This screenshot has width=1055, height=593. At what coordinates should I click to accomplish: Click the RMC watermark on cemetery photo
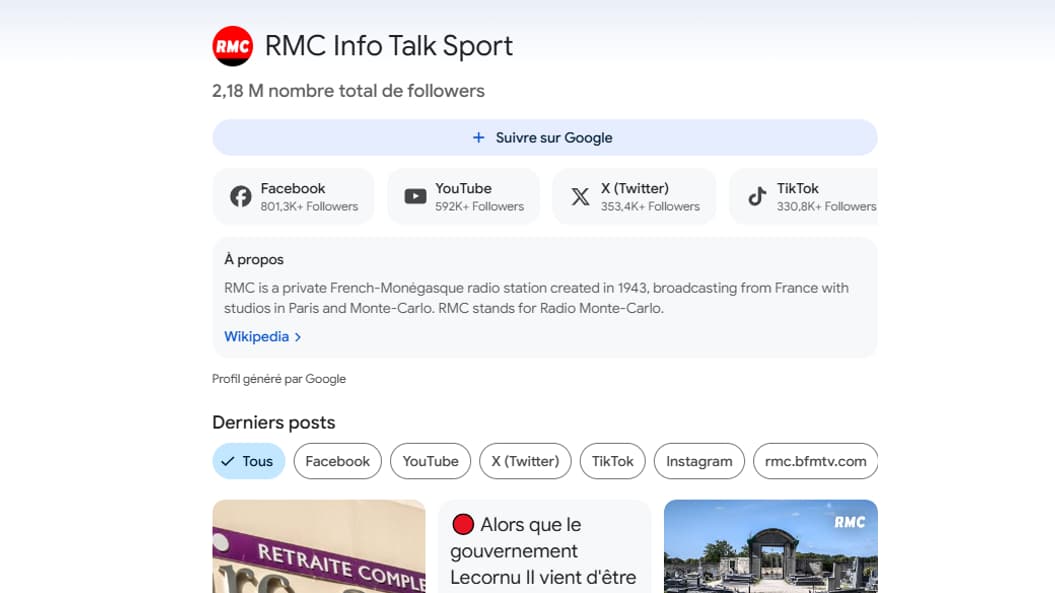click(x=849, y=522)
